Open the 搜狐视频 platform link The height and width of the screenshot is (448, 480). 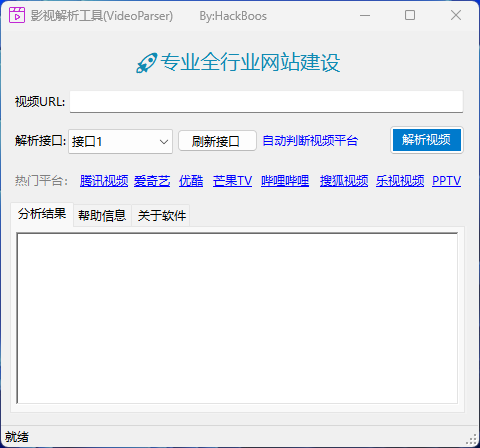click(x=344, y=181)
